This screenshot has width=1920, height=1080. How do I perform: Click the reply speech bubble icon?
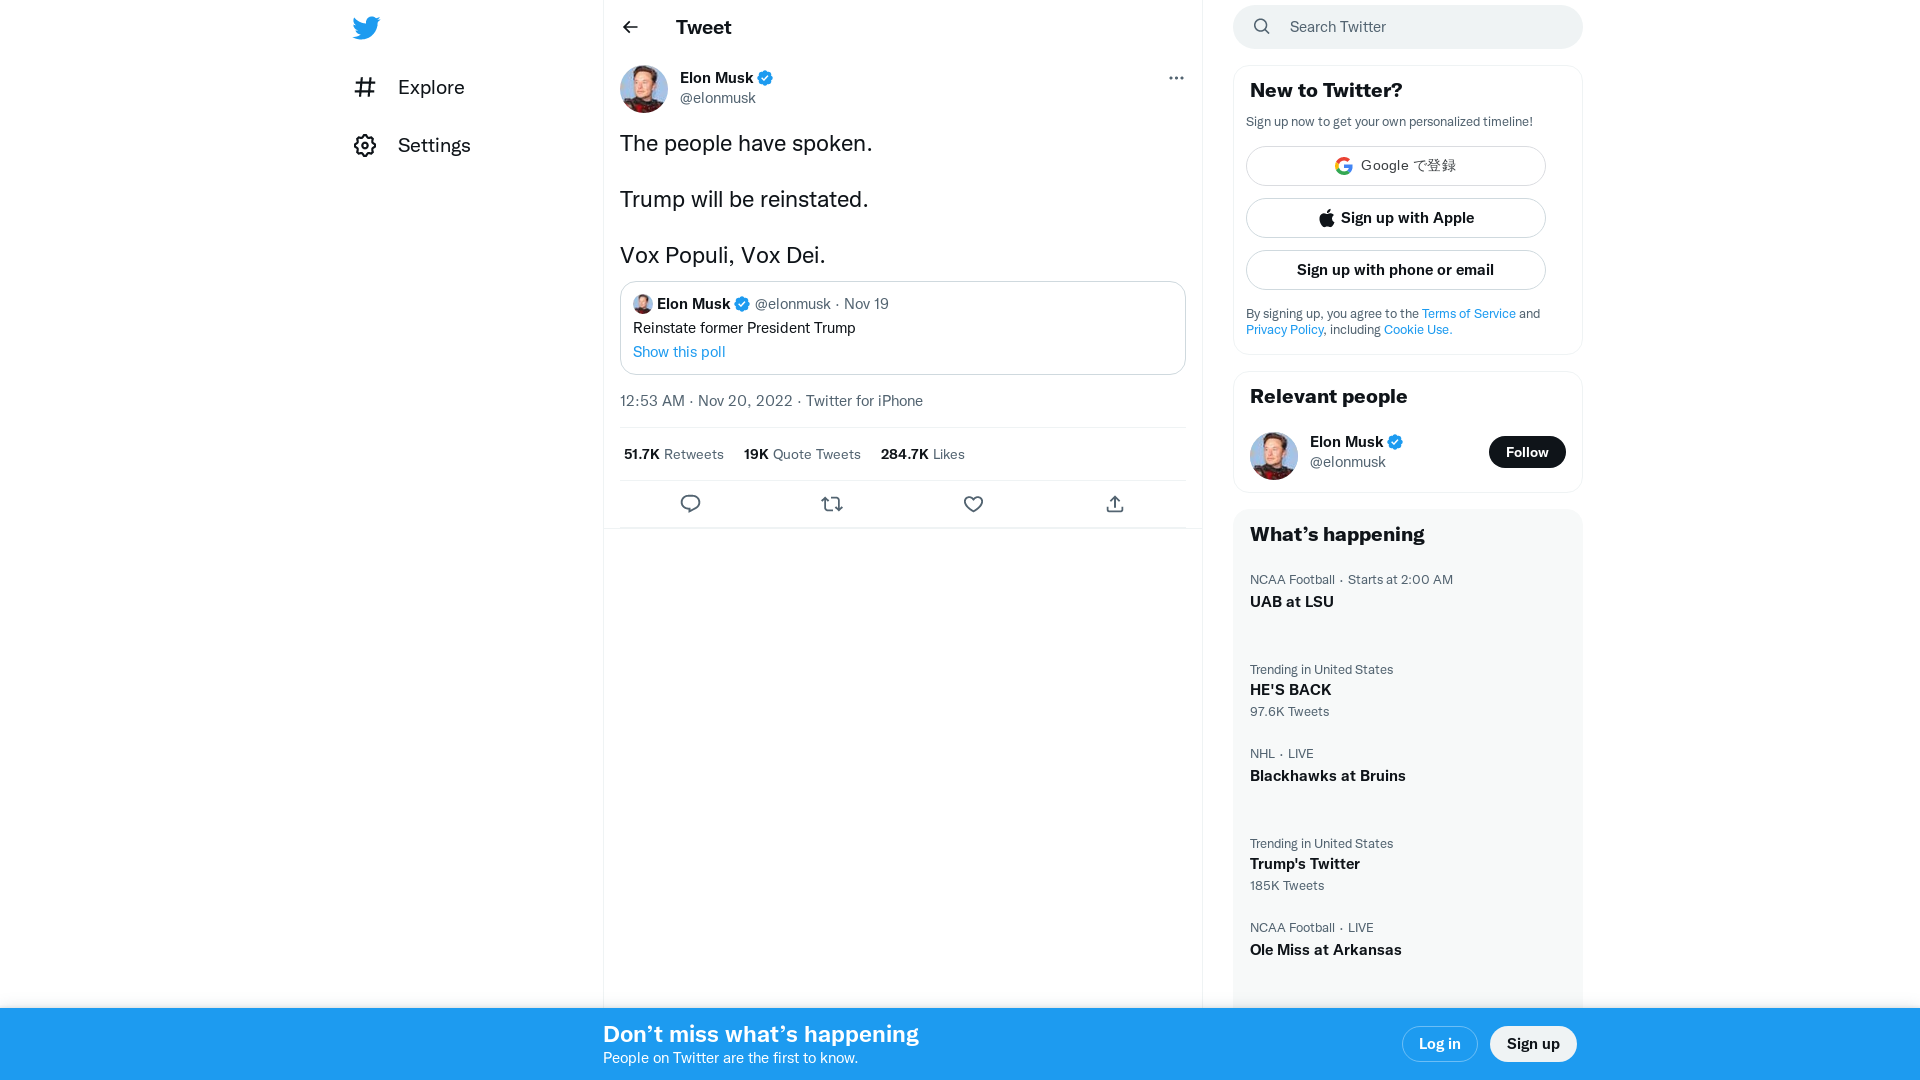(690, 504)
